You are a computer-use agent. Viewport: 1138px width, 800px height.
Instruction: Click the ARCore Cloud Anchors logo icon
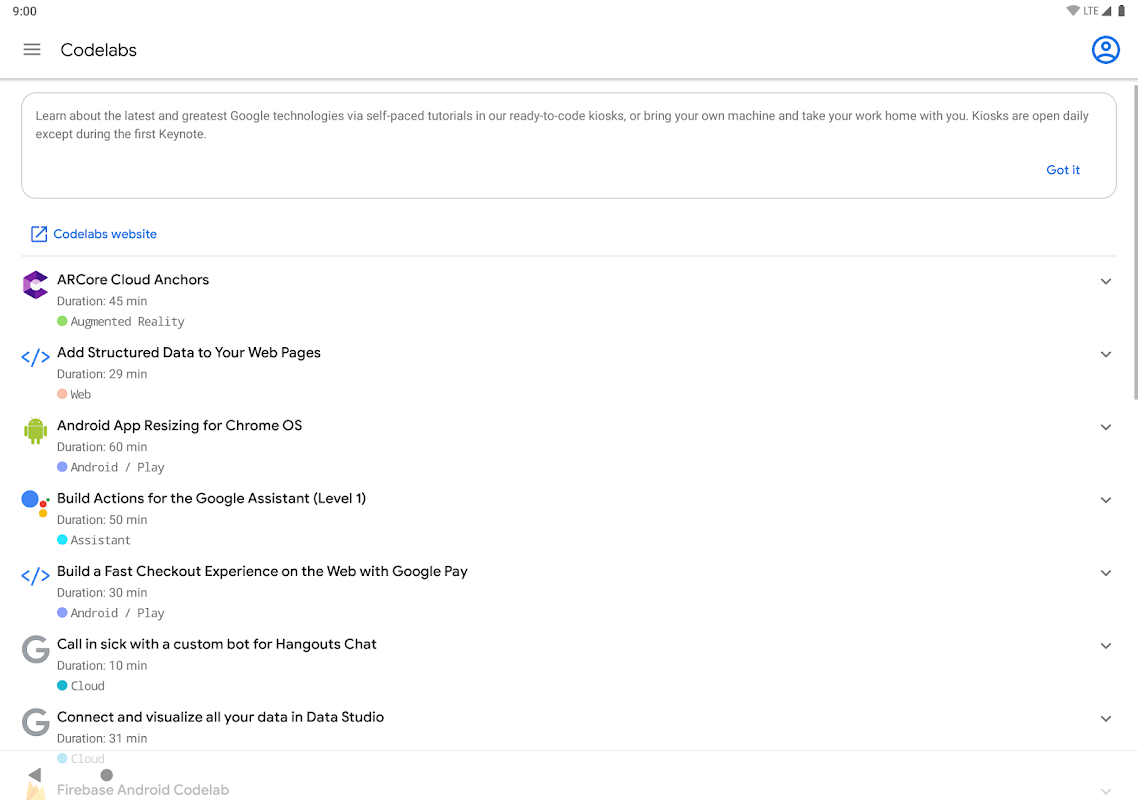click(35, 285)
